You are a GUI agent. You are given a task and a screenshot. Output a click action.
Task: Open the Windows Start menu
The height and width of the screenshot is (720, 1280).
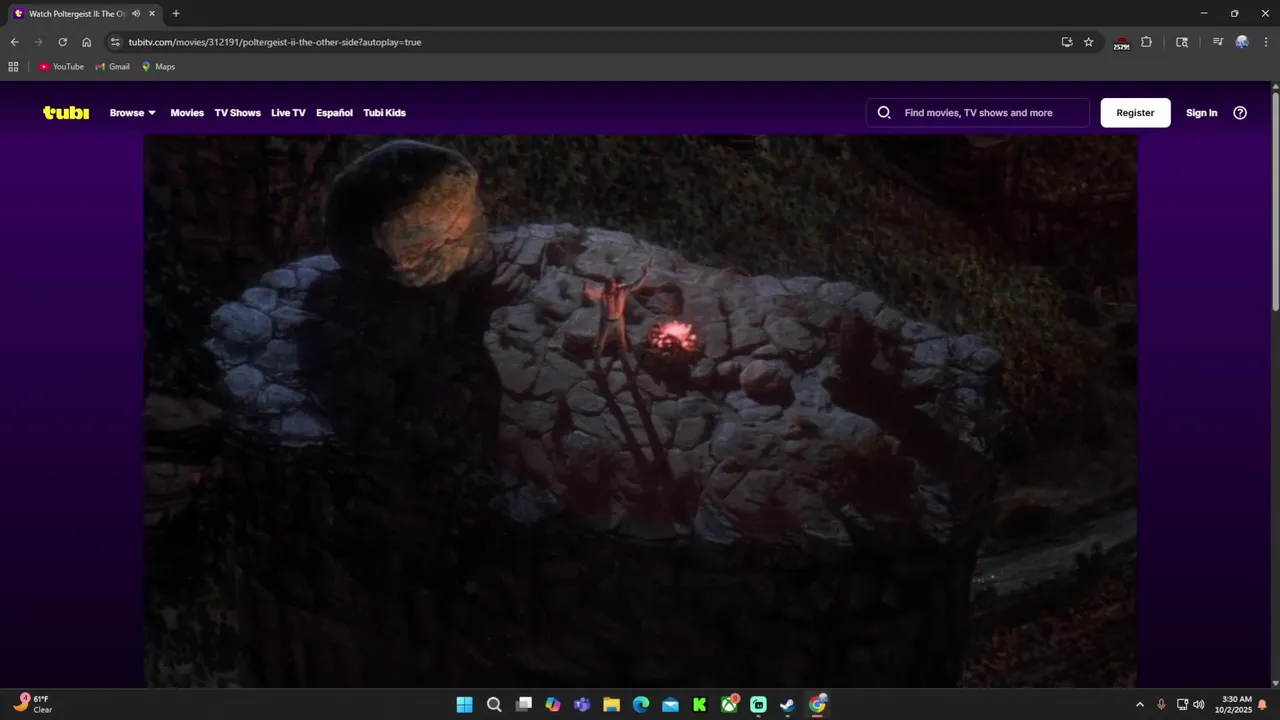pyautogui.click(x=464, y=705)
